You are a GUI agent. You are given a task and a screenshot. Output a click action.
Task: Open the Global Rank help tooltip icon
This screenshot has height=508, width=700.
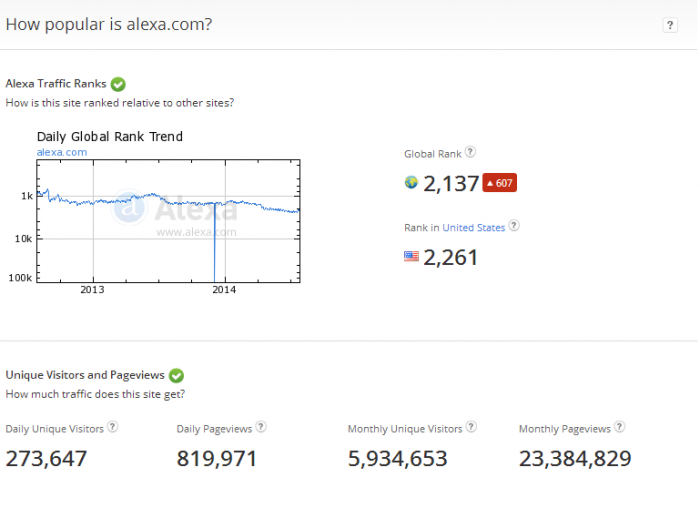tap(470, 152)
